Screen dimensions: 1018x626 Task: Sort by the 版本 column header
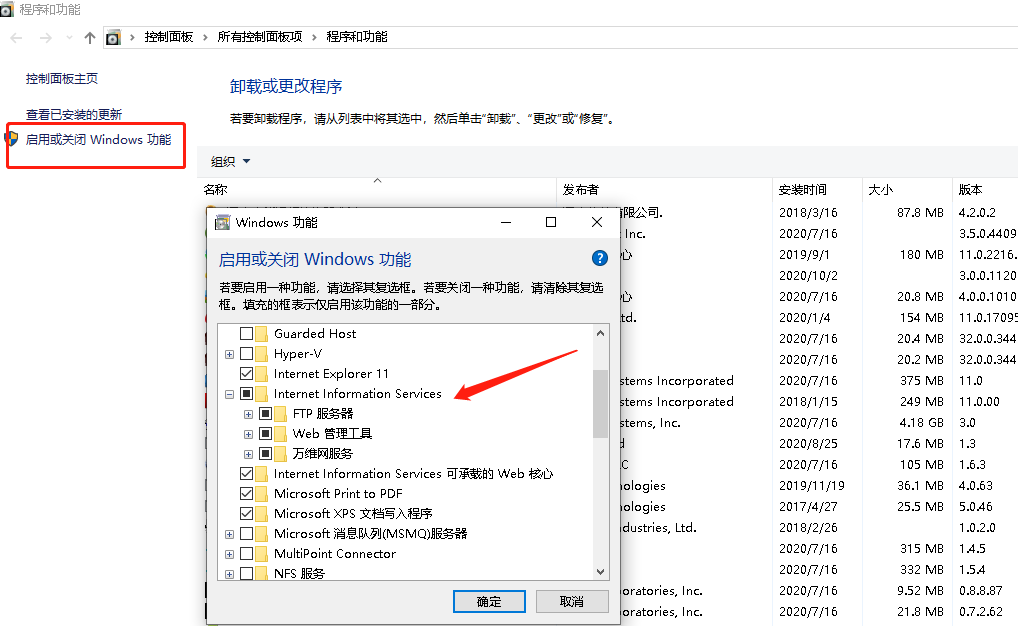(x=985, y=189)
